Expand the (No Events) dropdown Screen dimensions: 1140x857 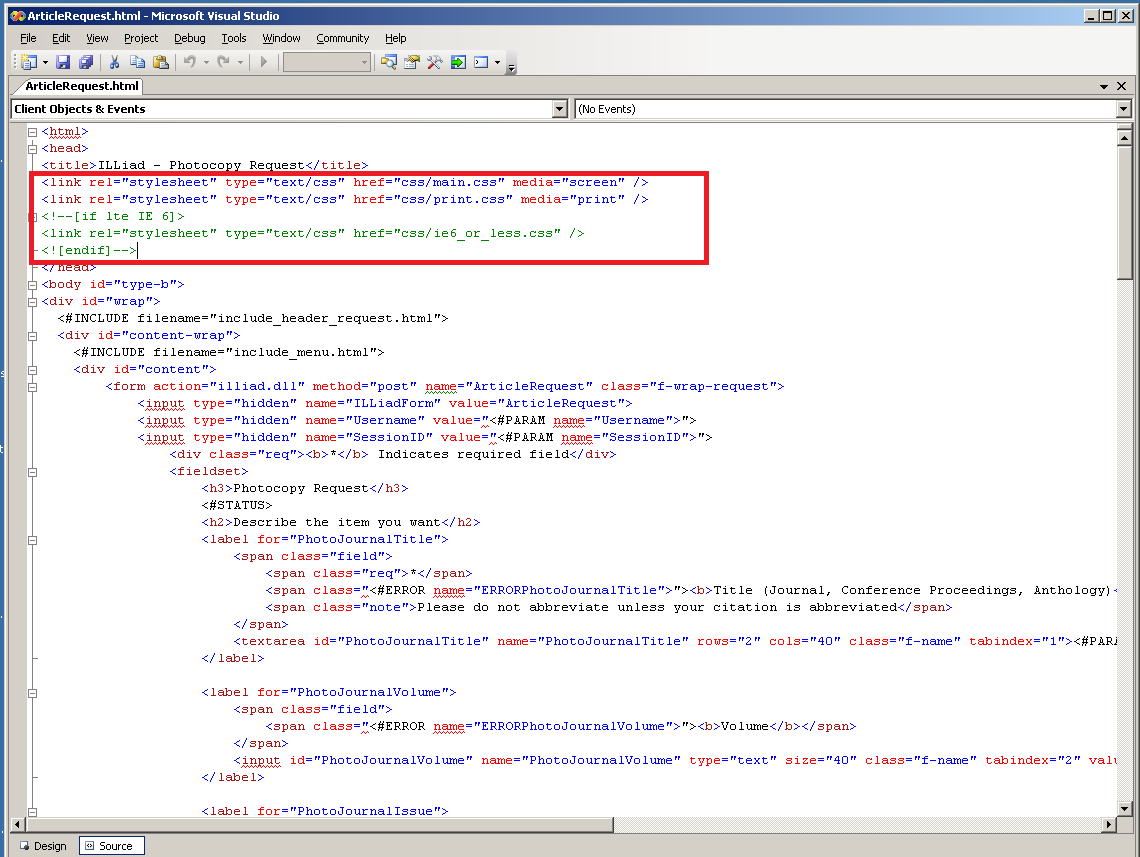pyautogui.click(x=1123, y=109)
